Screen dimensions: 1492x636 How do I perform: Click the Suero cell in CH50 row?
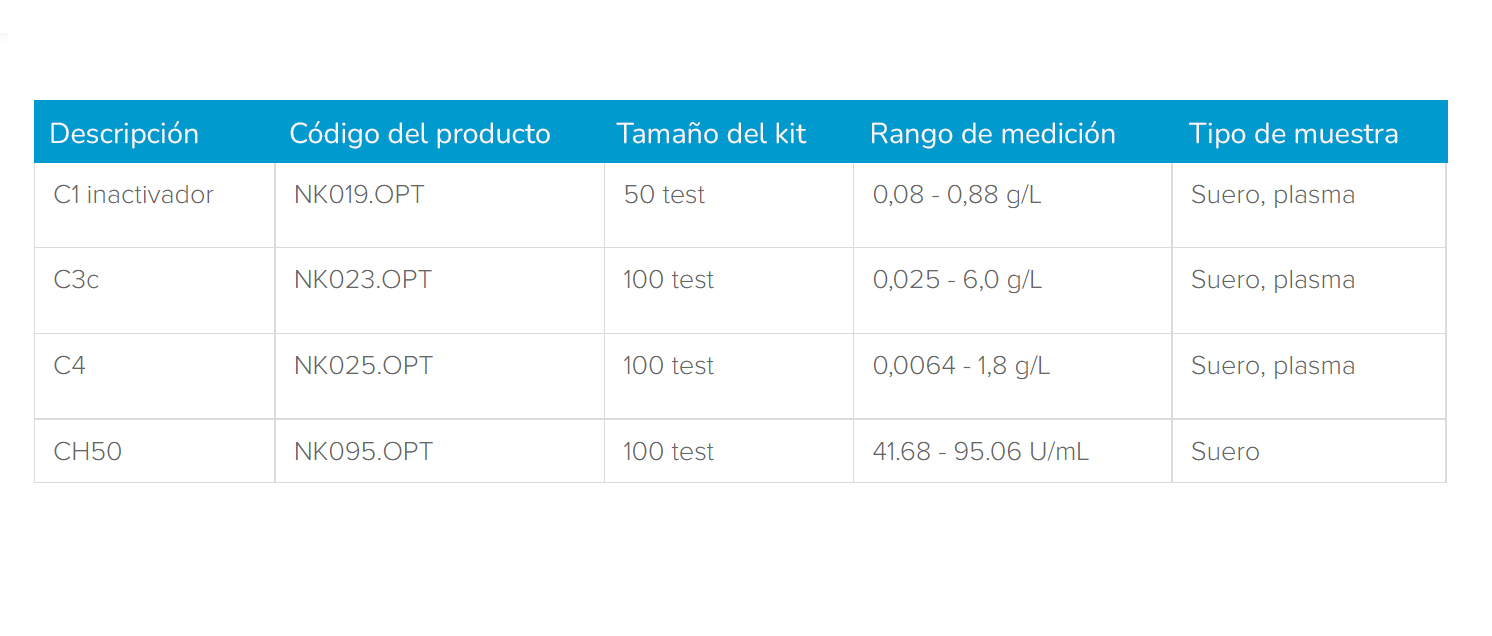[1225, 452]
